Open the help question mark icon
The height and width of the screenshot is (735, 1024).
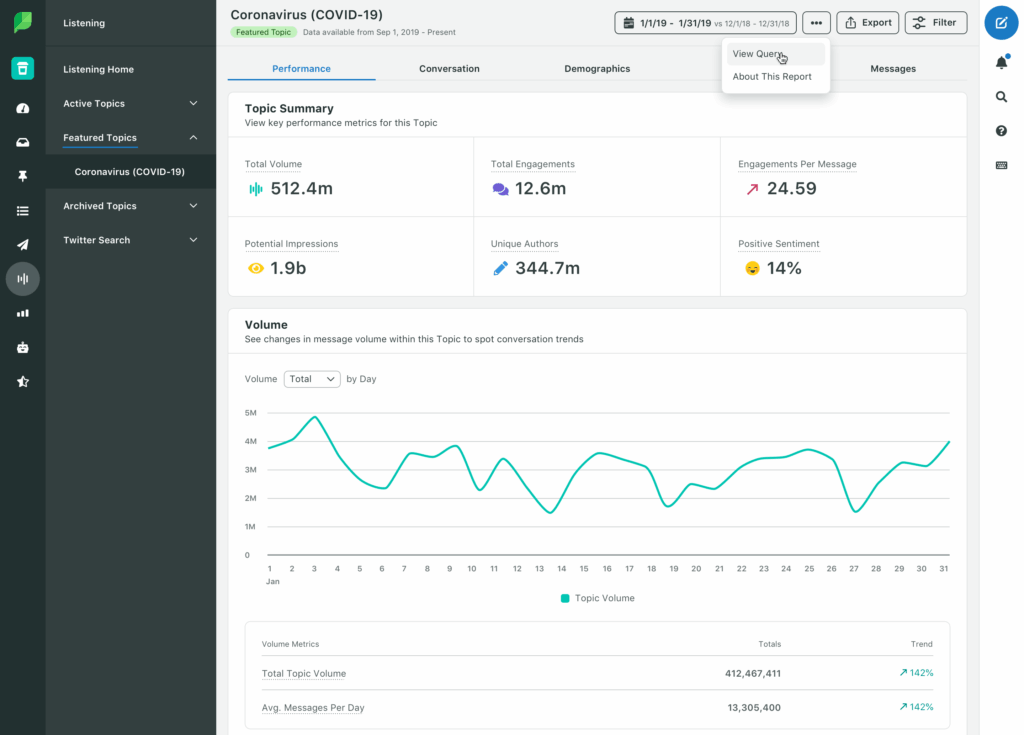tap(1001, 130)
